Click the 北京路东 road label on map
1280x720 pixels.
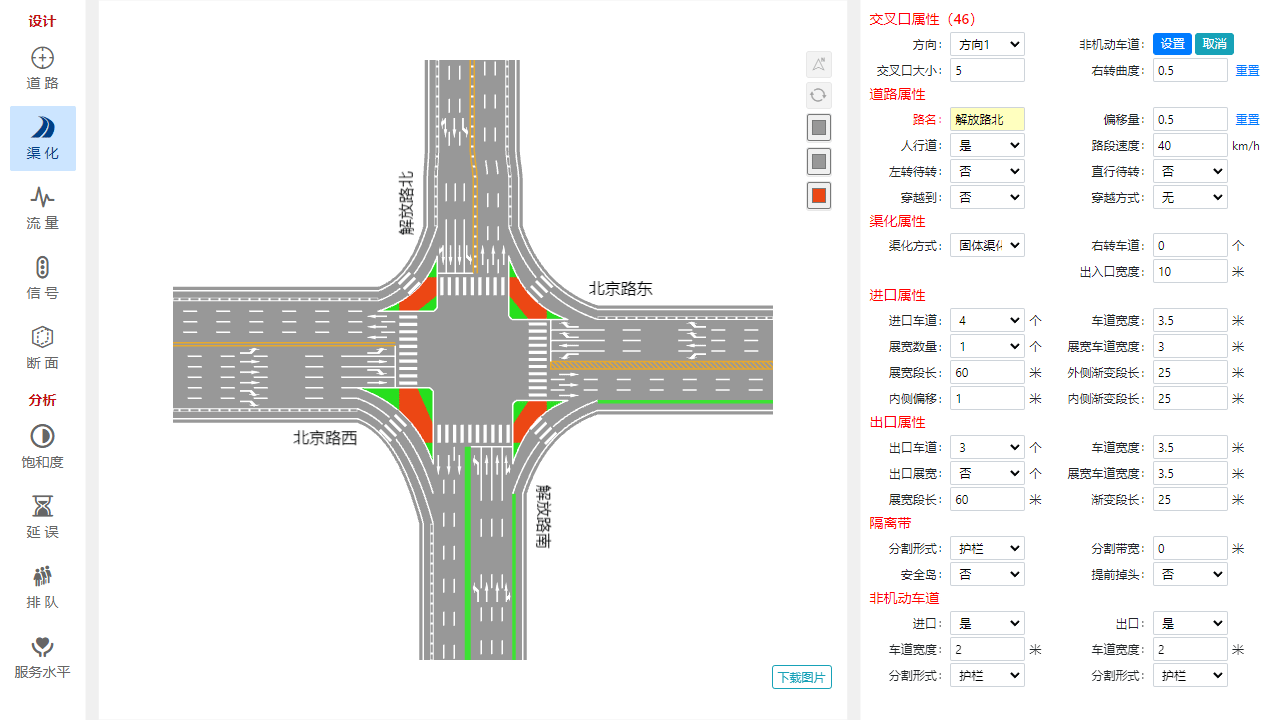point(620,289)
